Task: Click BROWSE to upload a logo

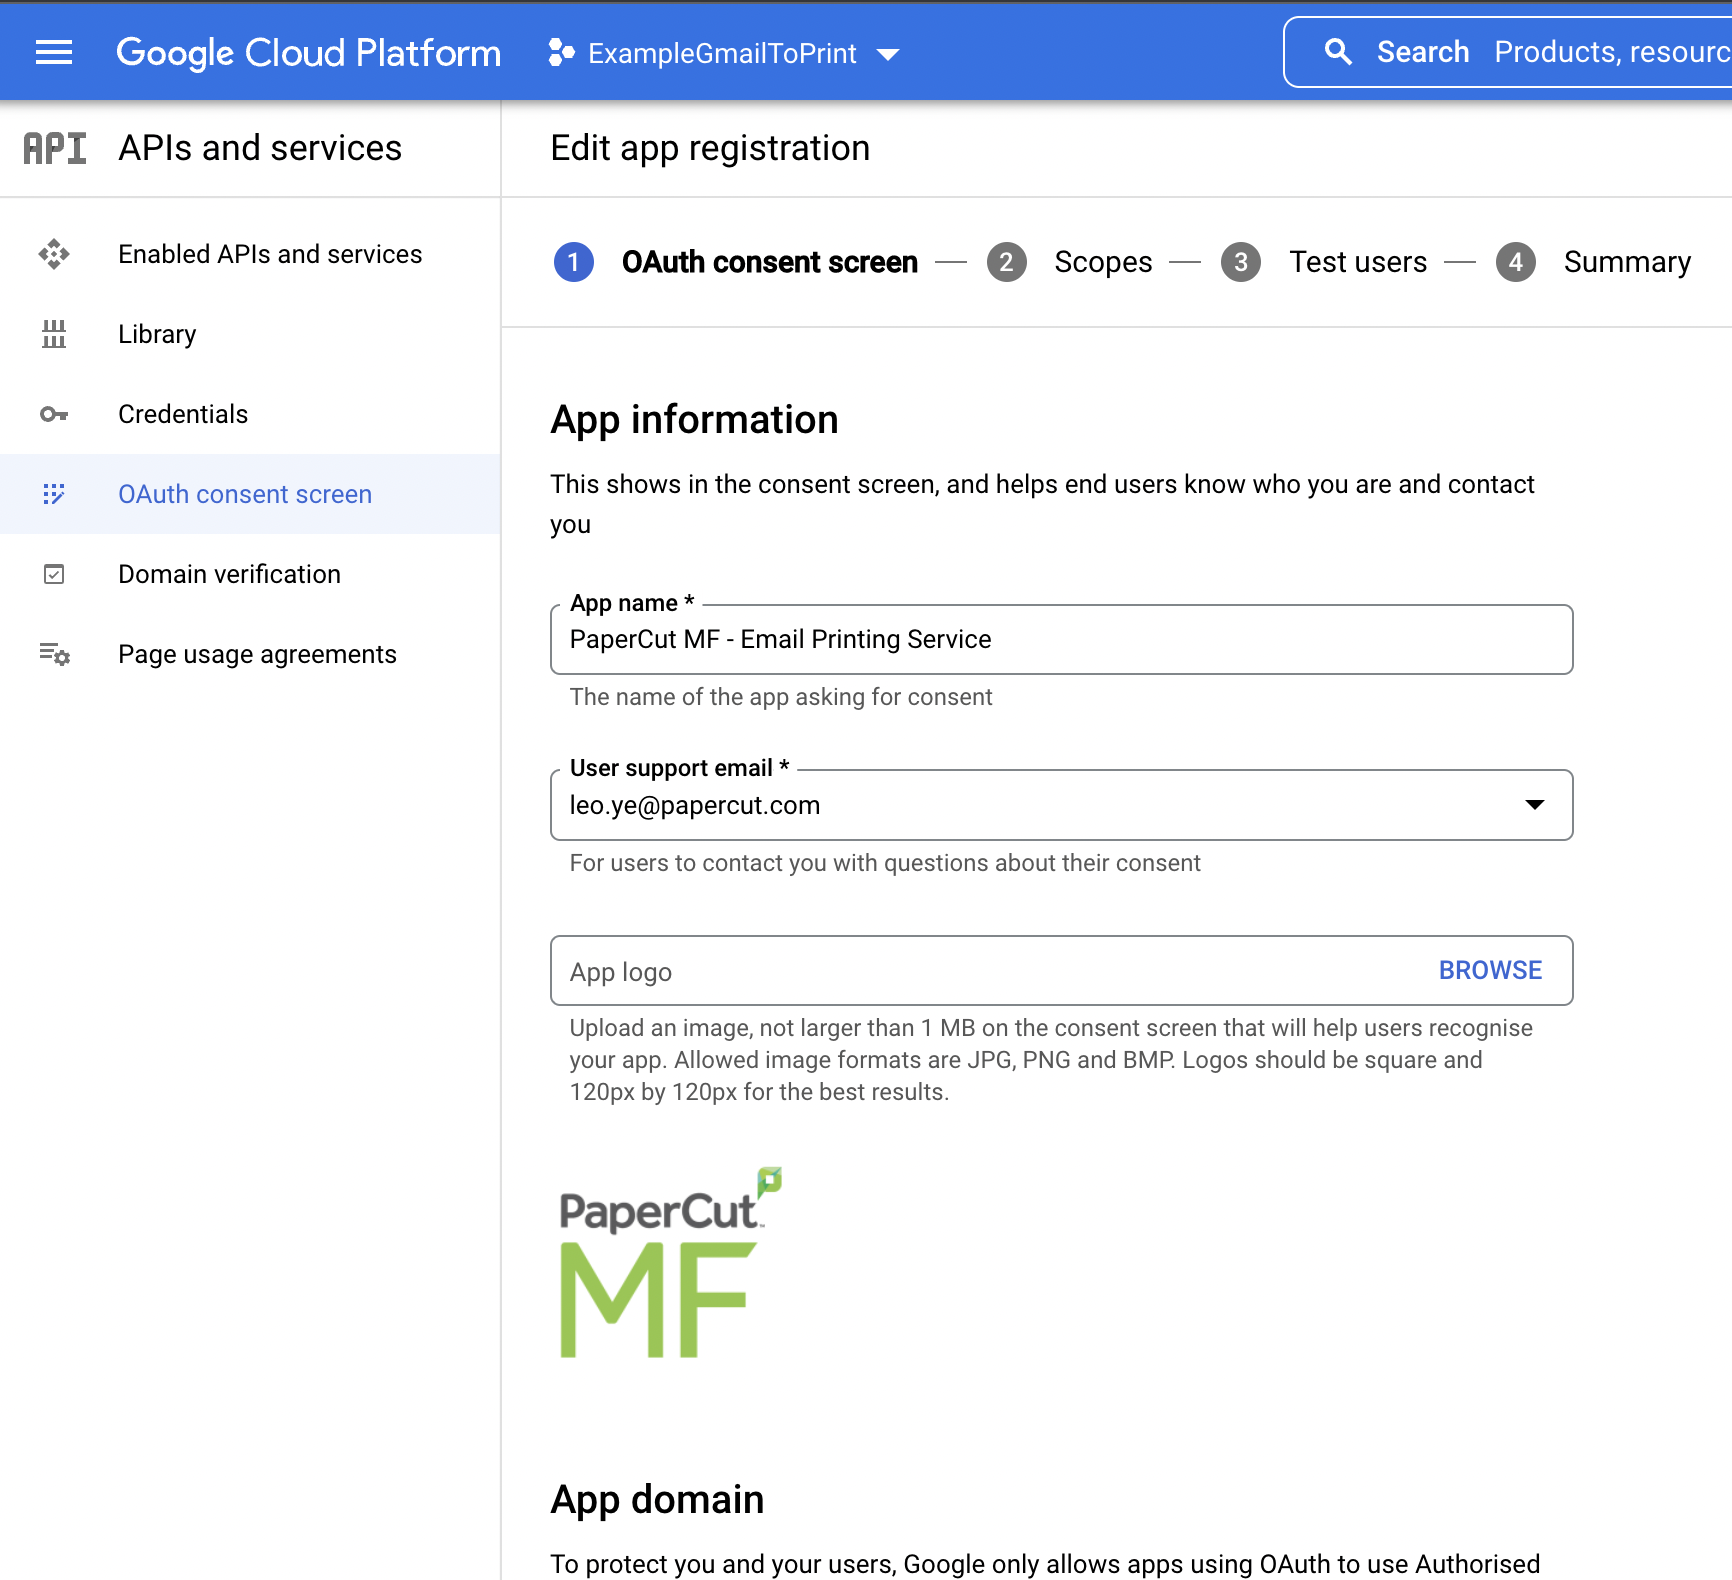Action: [1490, 970]
